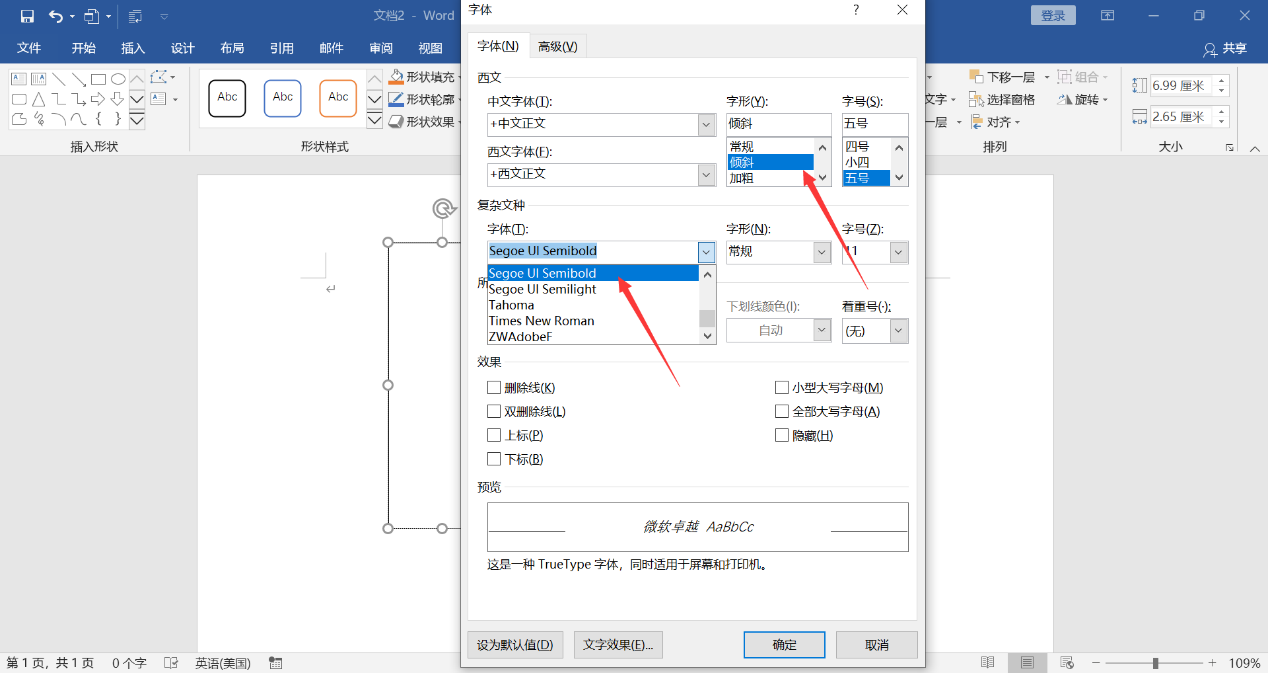Choose the rounded rectangle shape

point(19,99)
